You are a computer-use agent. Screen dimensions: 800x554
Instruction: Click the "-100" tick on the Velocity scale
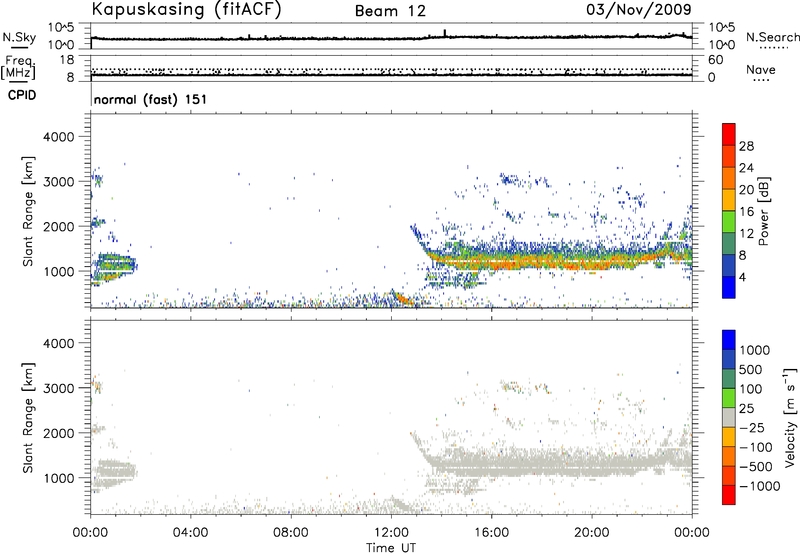756,447
